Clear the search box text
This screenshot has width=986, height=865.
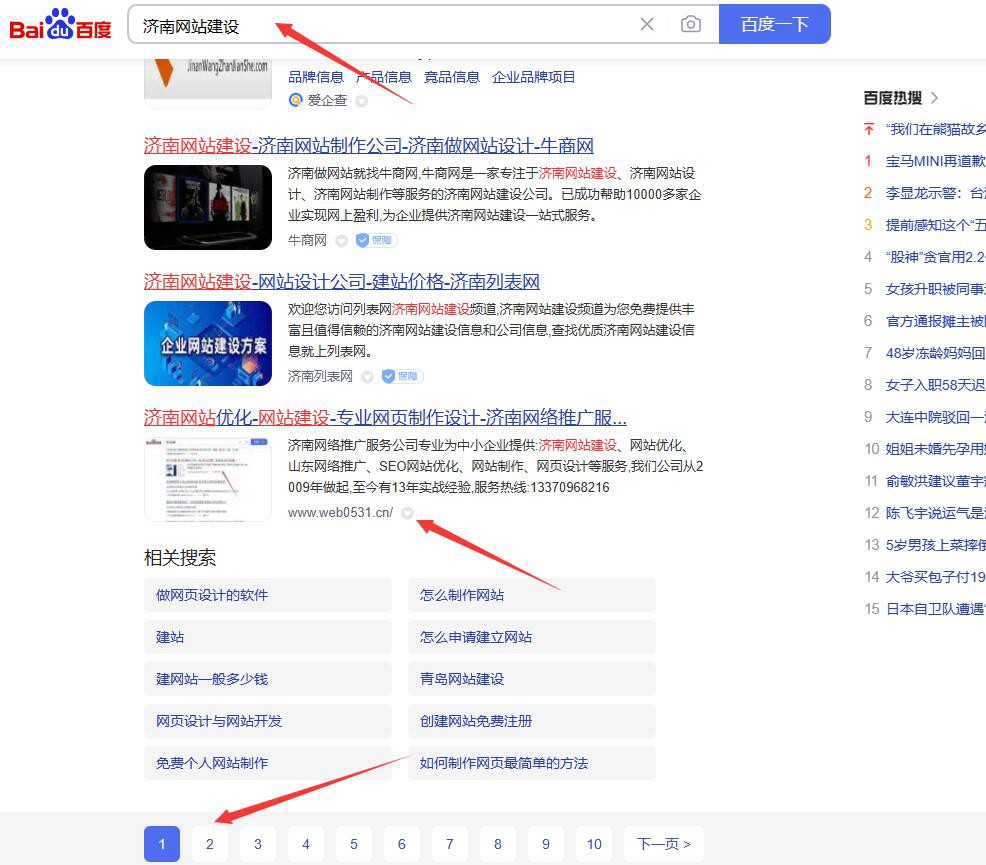pyautogui.click(x=646, y=25)
